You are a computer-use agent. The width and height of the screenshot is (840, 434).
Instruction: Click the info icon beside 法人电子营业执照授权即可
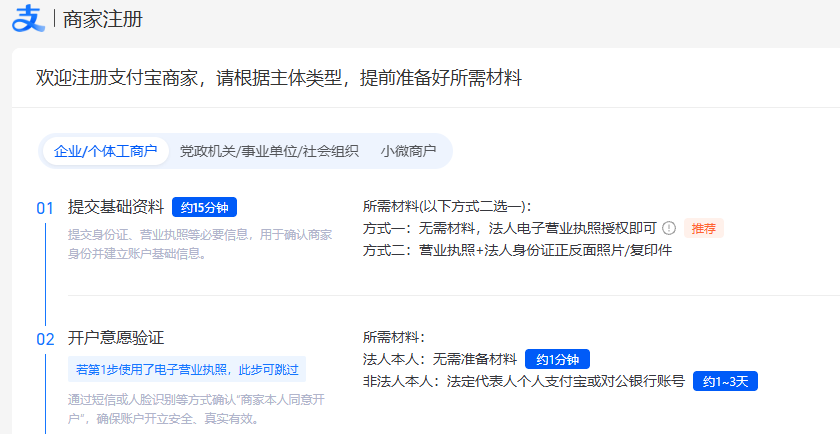tap(669, 228)
